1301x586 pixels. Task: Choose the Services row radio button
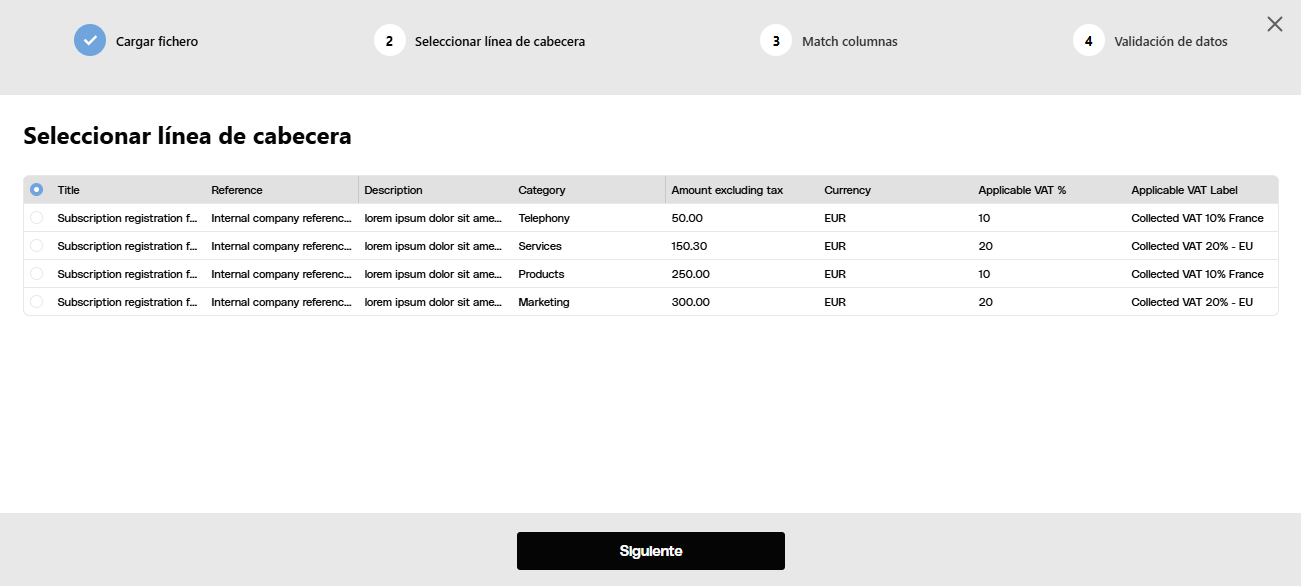(x=37, y=245)
